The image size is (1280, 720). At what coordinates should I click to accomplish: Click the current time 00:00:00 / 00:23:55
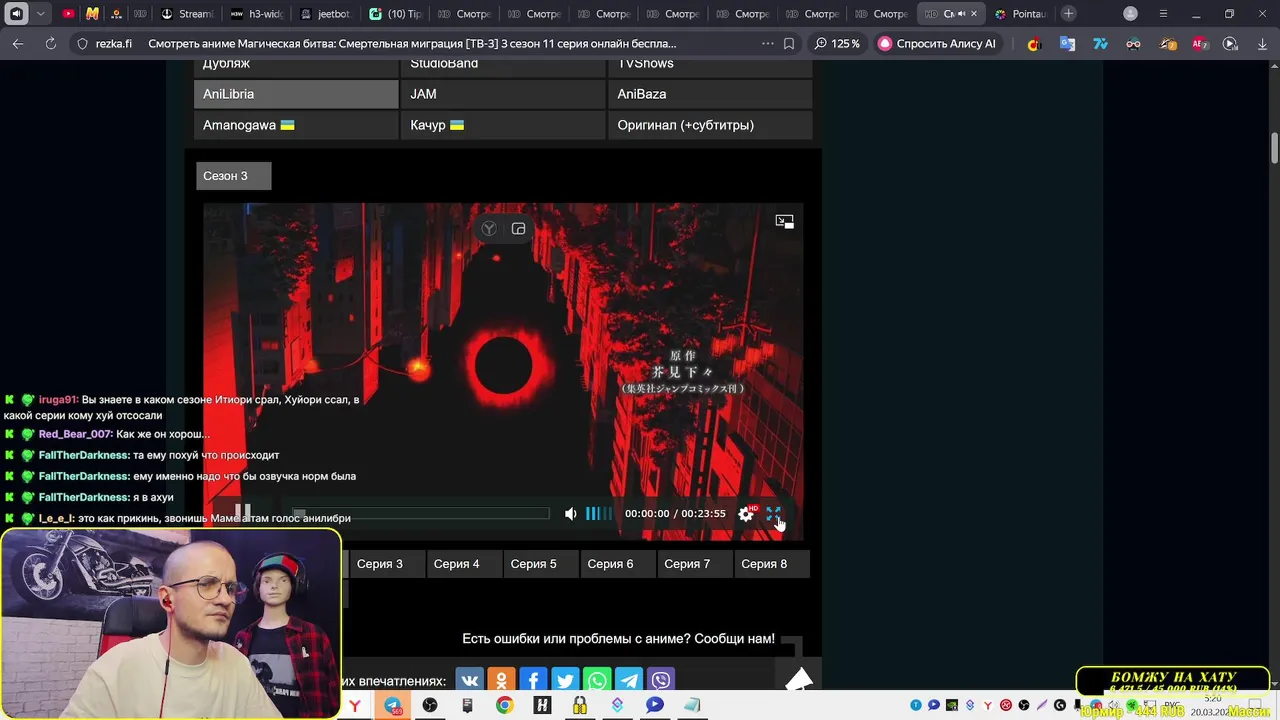[675, 514]
